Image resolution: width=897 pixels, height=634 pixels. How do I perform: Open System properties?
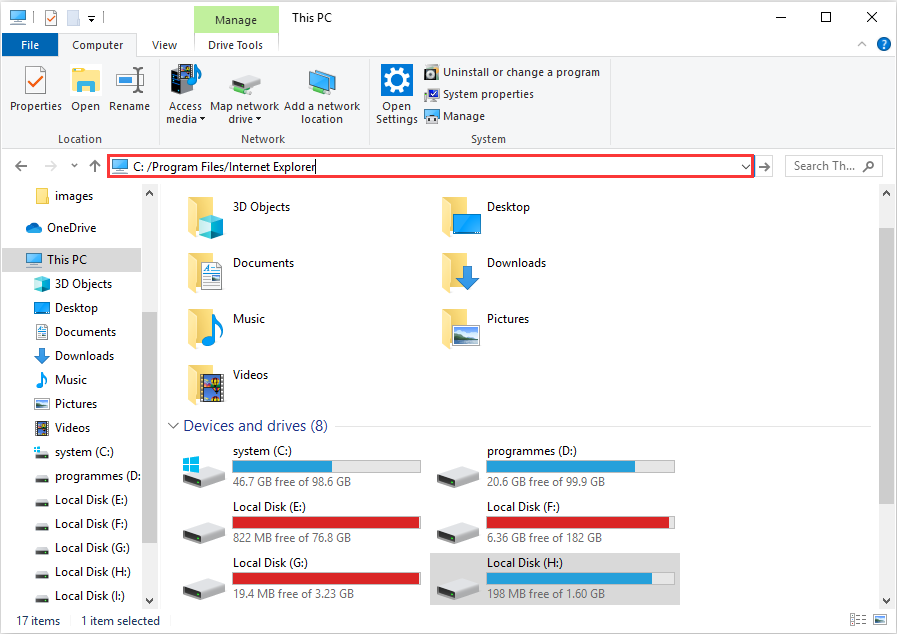point(479,94)
